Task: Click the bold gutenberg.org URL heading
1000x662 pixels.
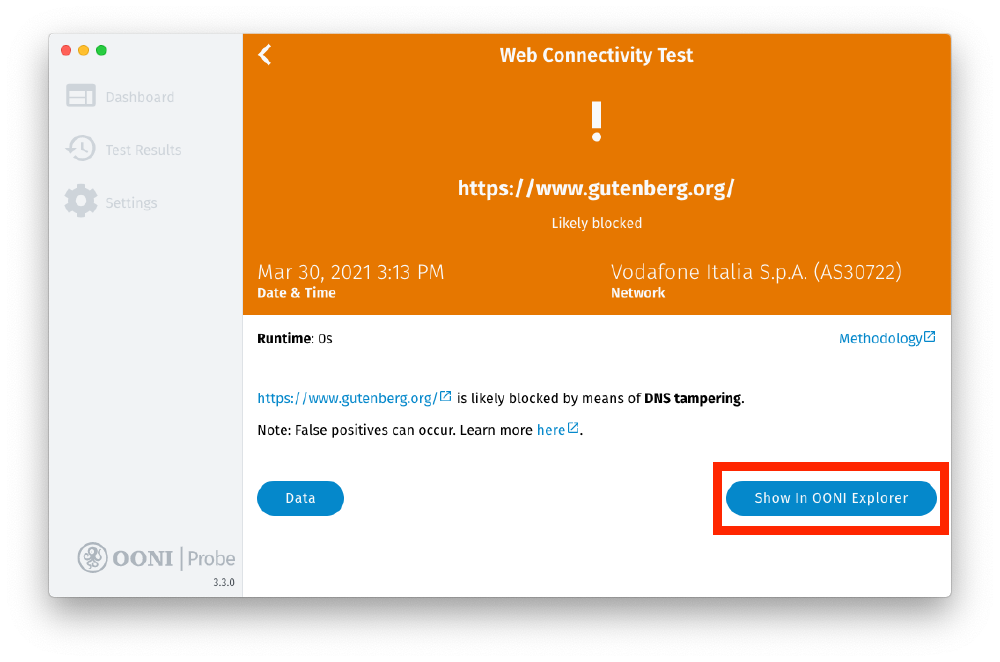Action: coord(596,188)
